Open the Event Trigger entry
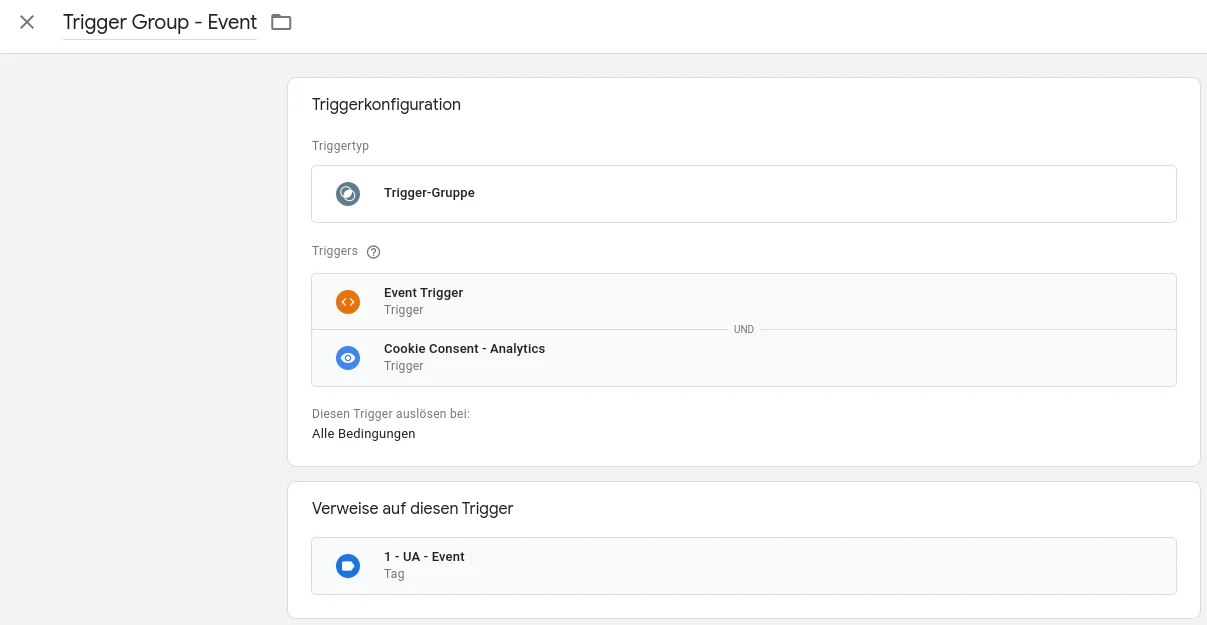Screen dimensions: 1207x625 pos(600,301)
